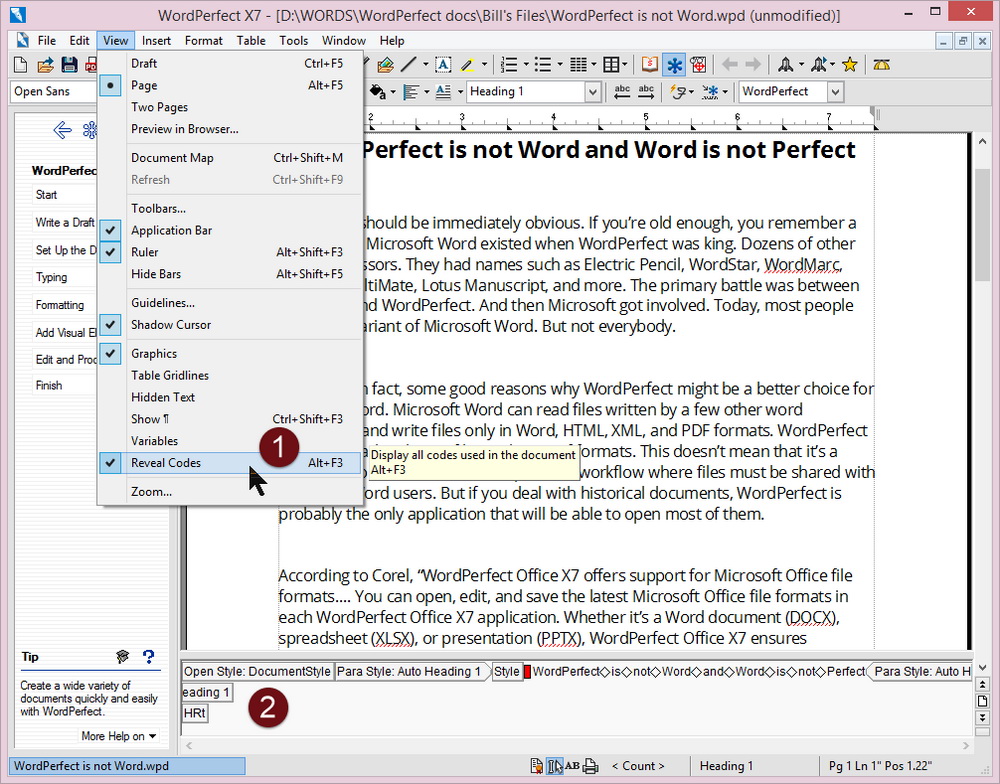Click the Back arrow in the toolbar
This screenshot has height=784, width=1000.
point(730,64)
